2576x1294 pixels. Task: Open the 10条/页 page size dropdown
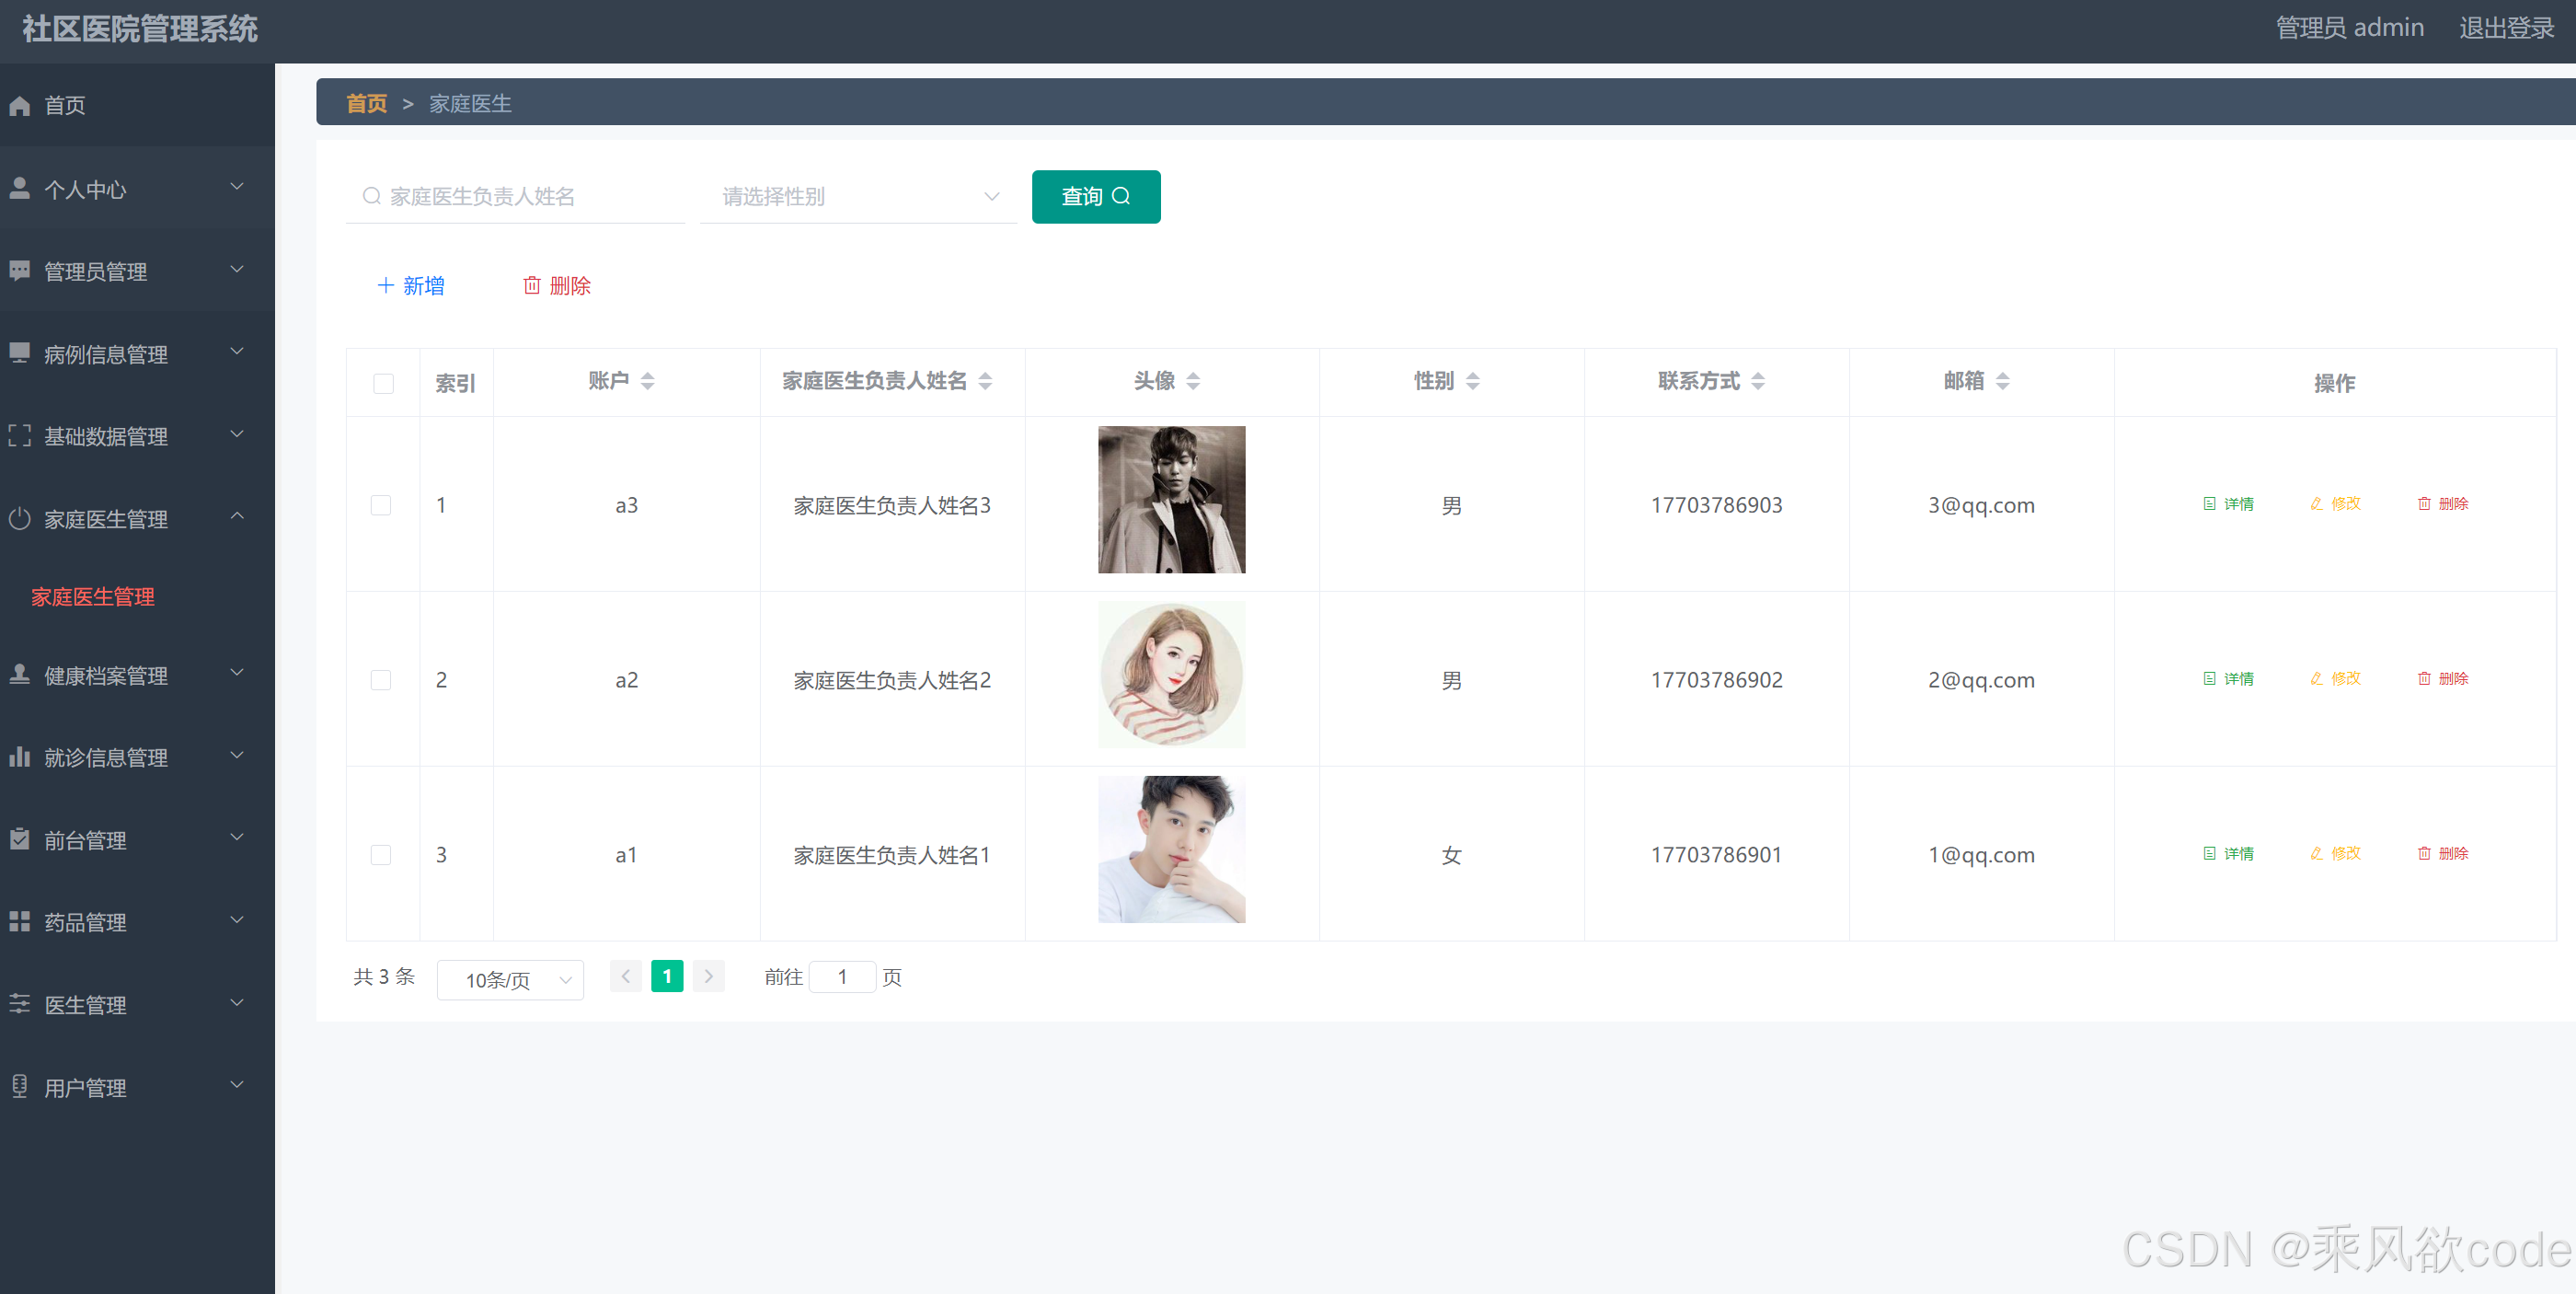tap(510, 979)
